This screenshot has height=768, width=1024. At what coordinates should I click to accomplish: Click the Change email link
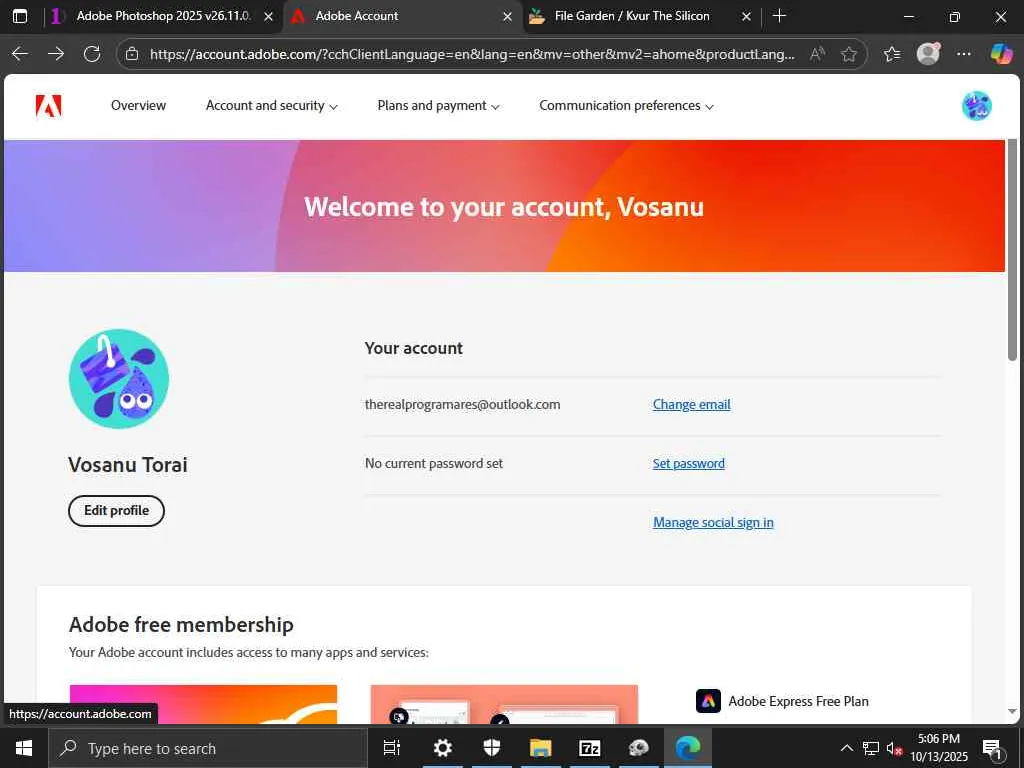(x=692, y=404)
